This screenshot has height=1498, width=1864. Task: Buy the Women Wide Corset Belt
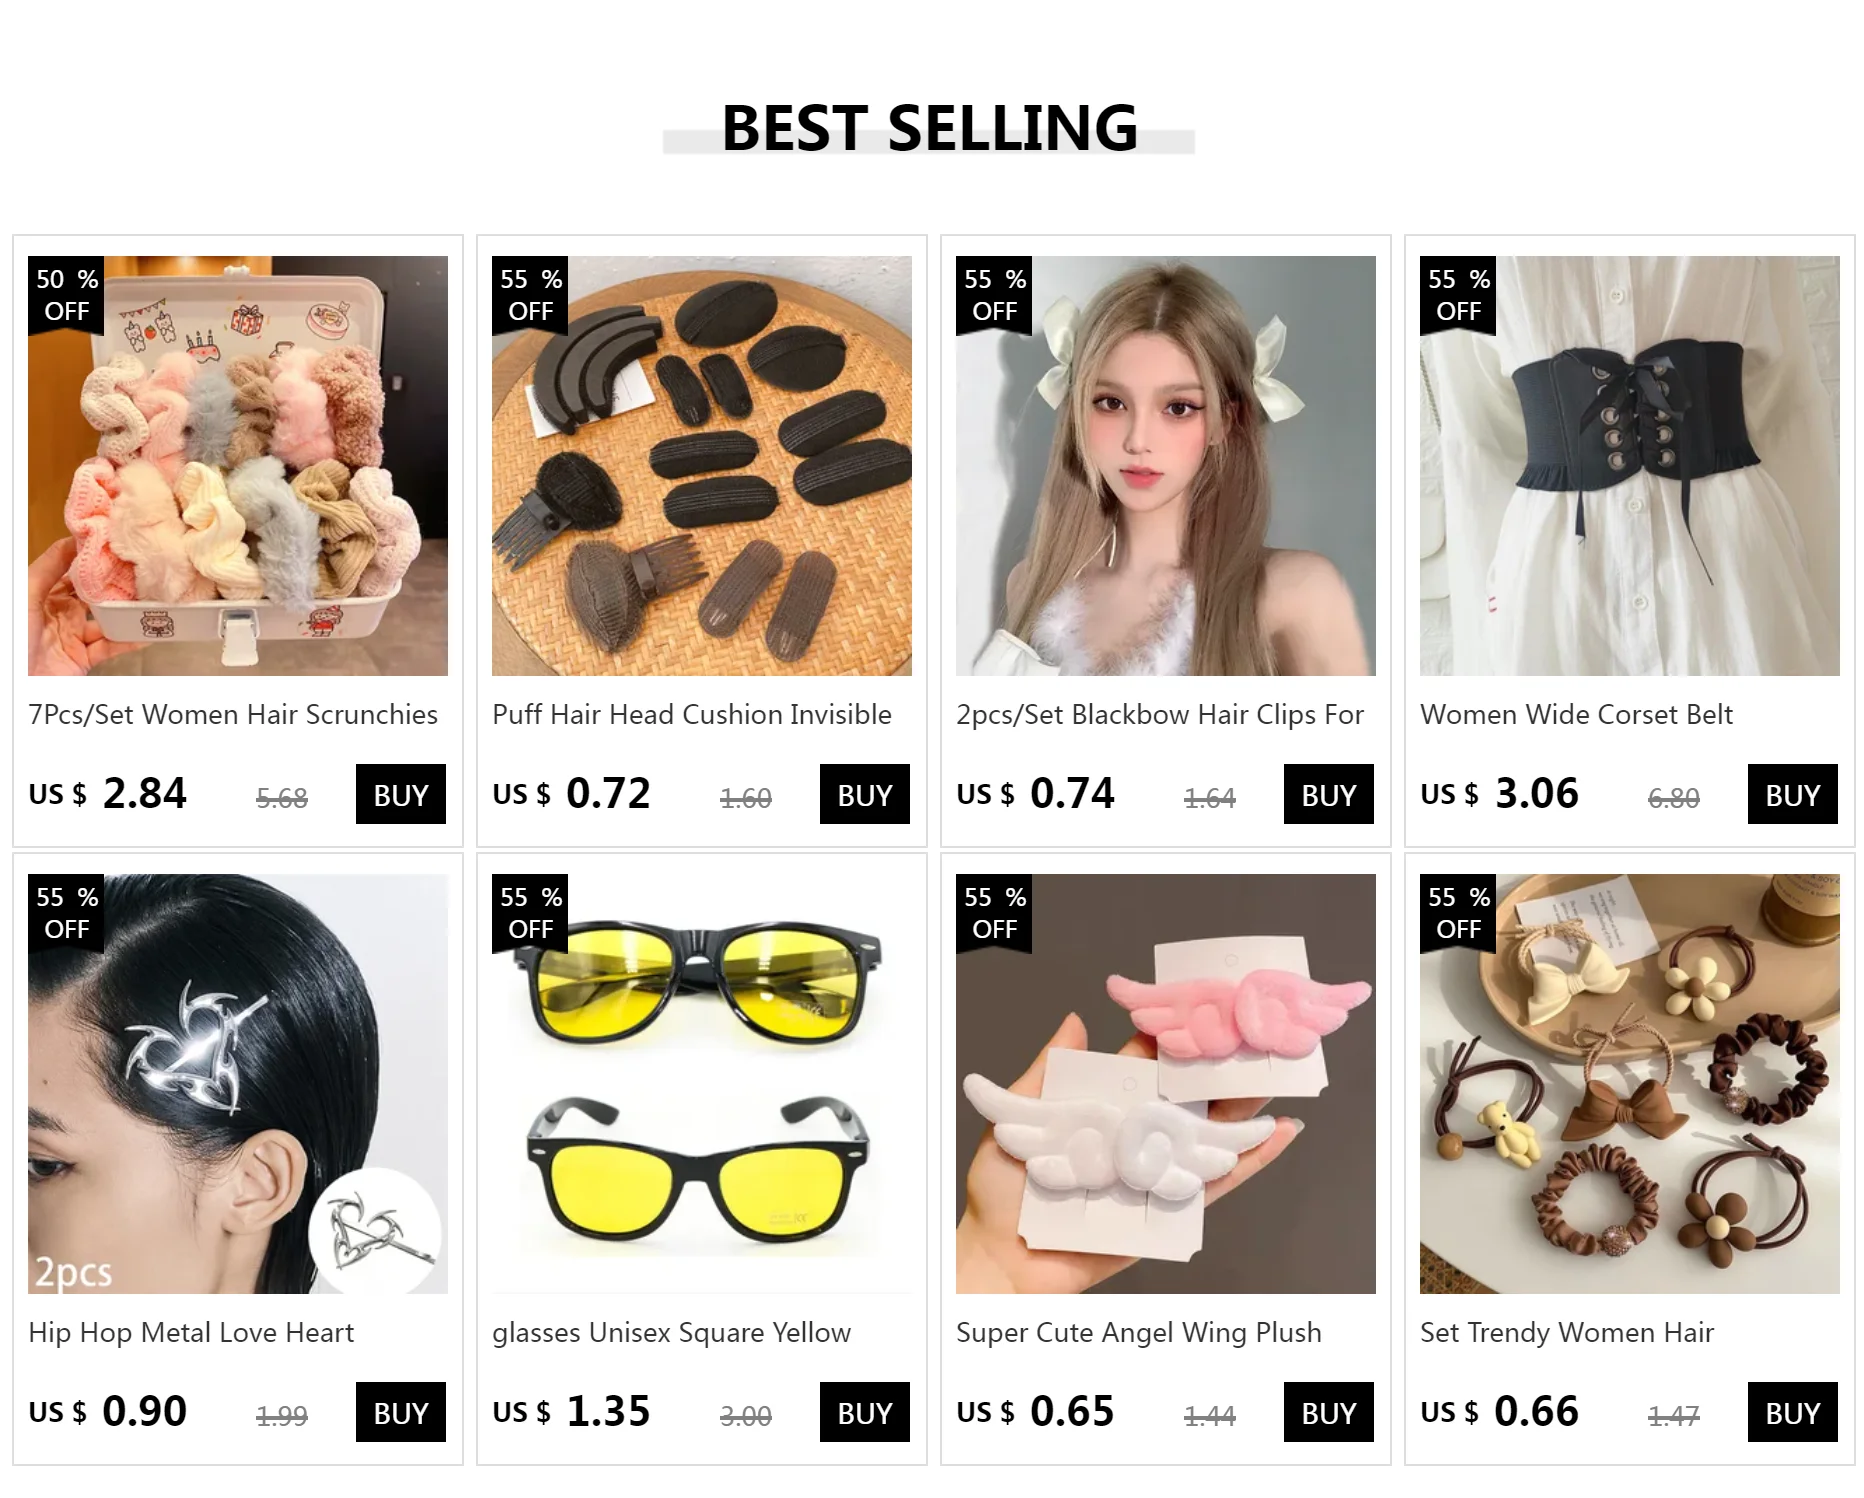(1793, 795)
